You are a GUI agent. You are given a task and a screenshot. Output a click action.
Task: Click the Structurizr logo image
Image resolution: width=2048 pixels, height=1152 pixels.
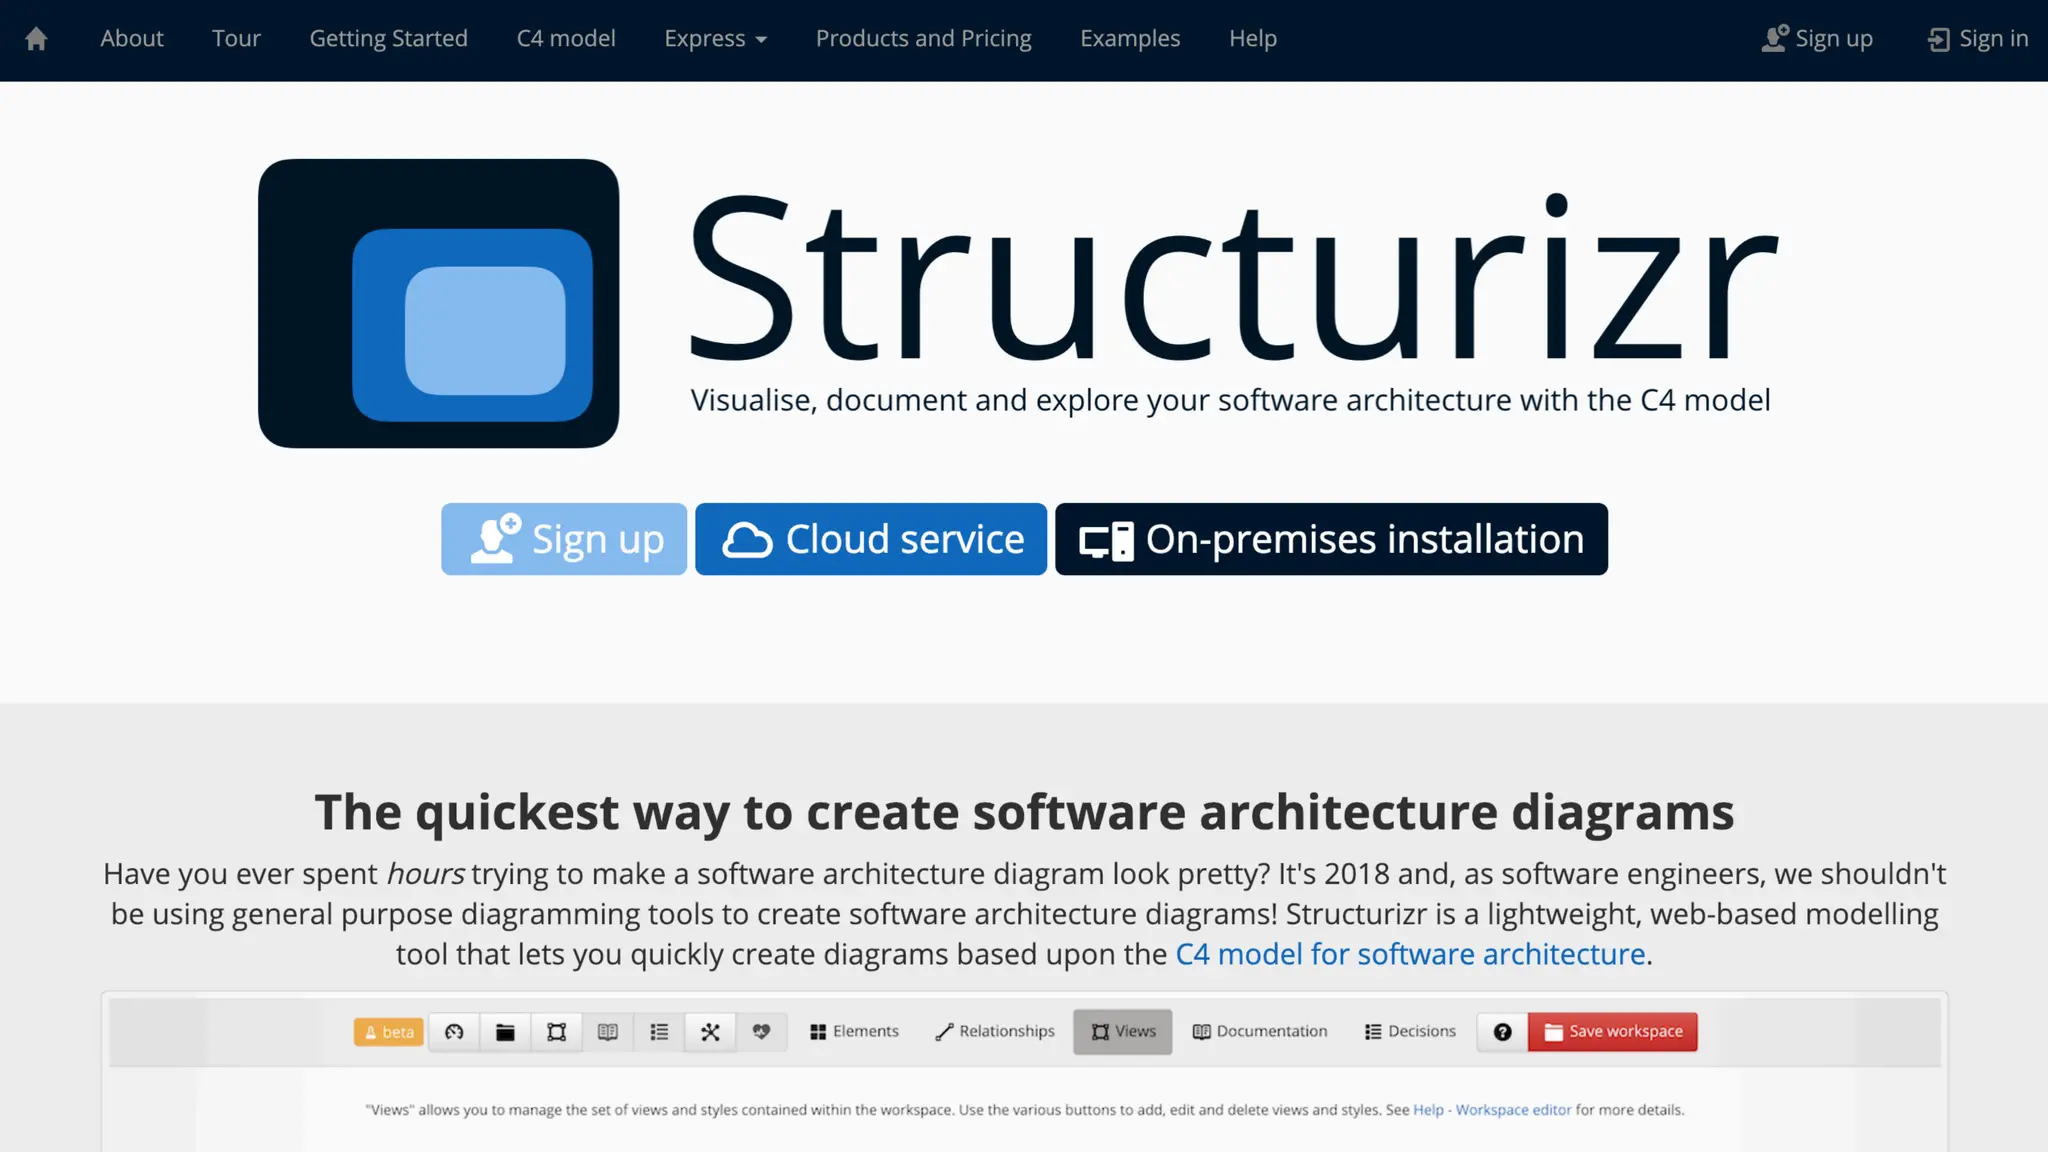(438, 303)
